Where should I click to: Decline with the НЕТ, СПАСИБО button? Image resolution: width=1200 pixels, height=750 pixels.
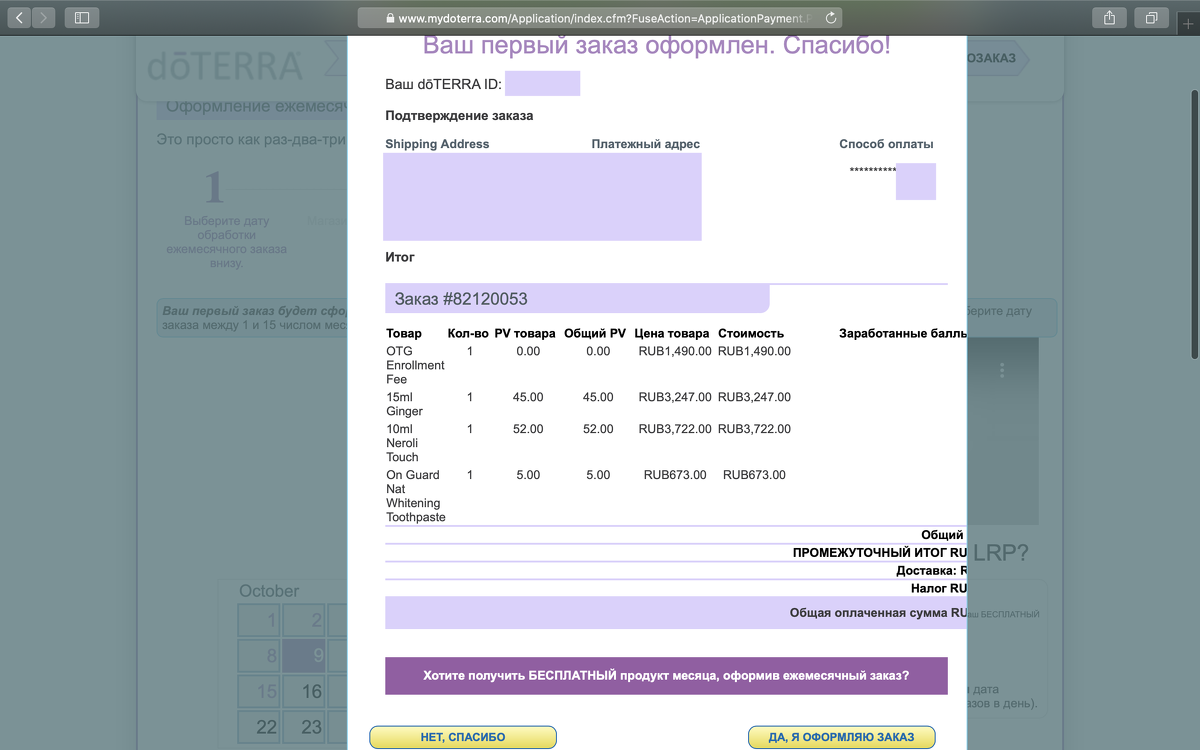point(463,737)
